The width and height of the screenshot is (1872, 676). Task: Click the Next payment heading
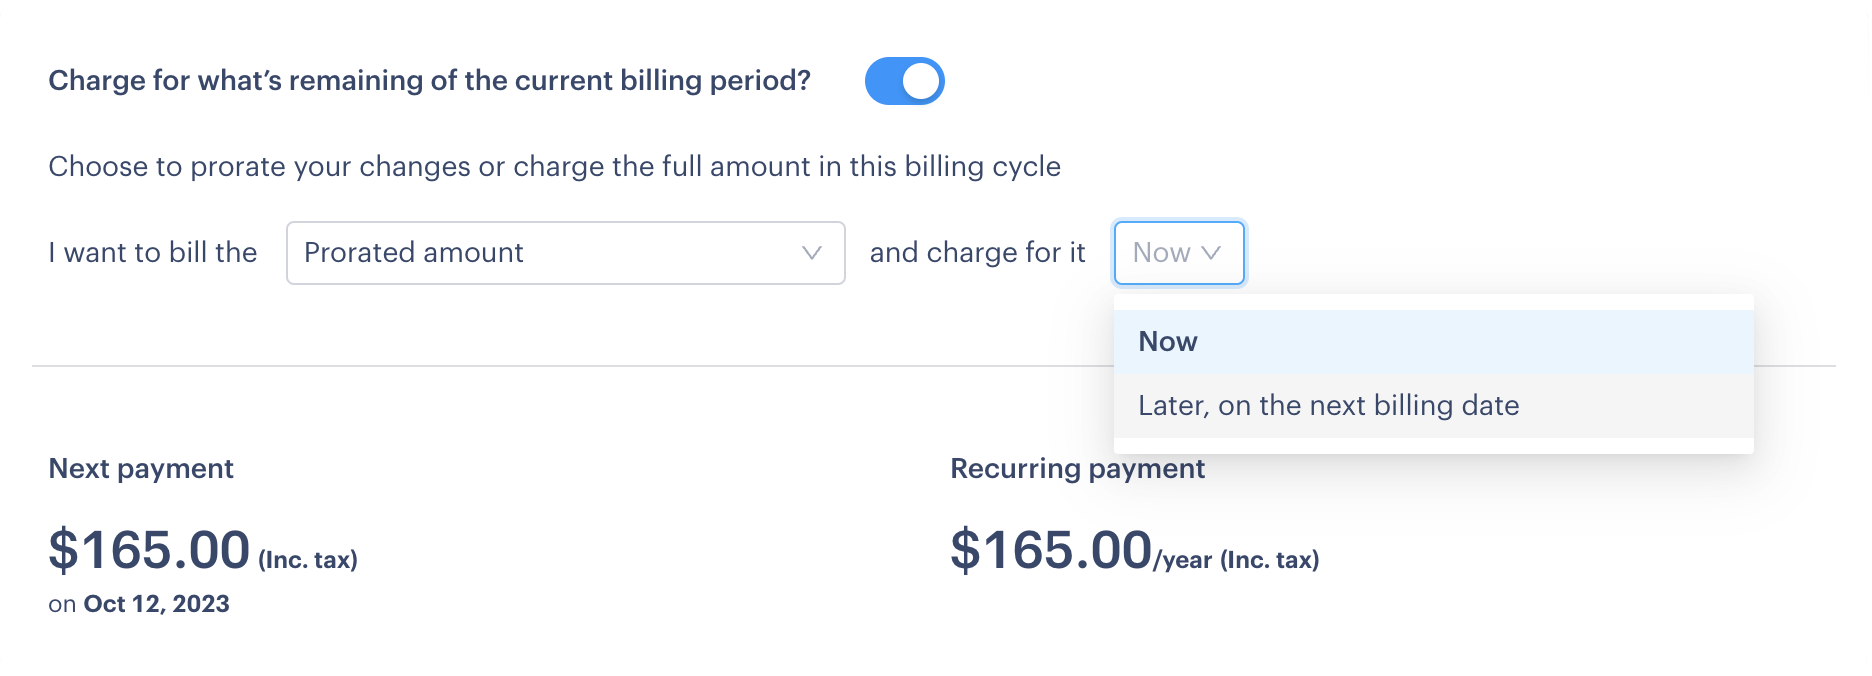coord(140,468)
